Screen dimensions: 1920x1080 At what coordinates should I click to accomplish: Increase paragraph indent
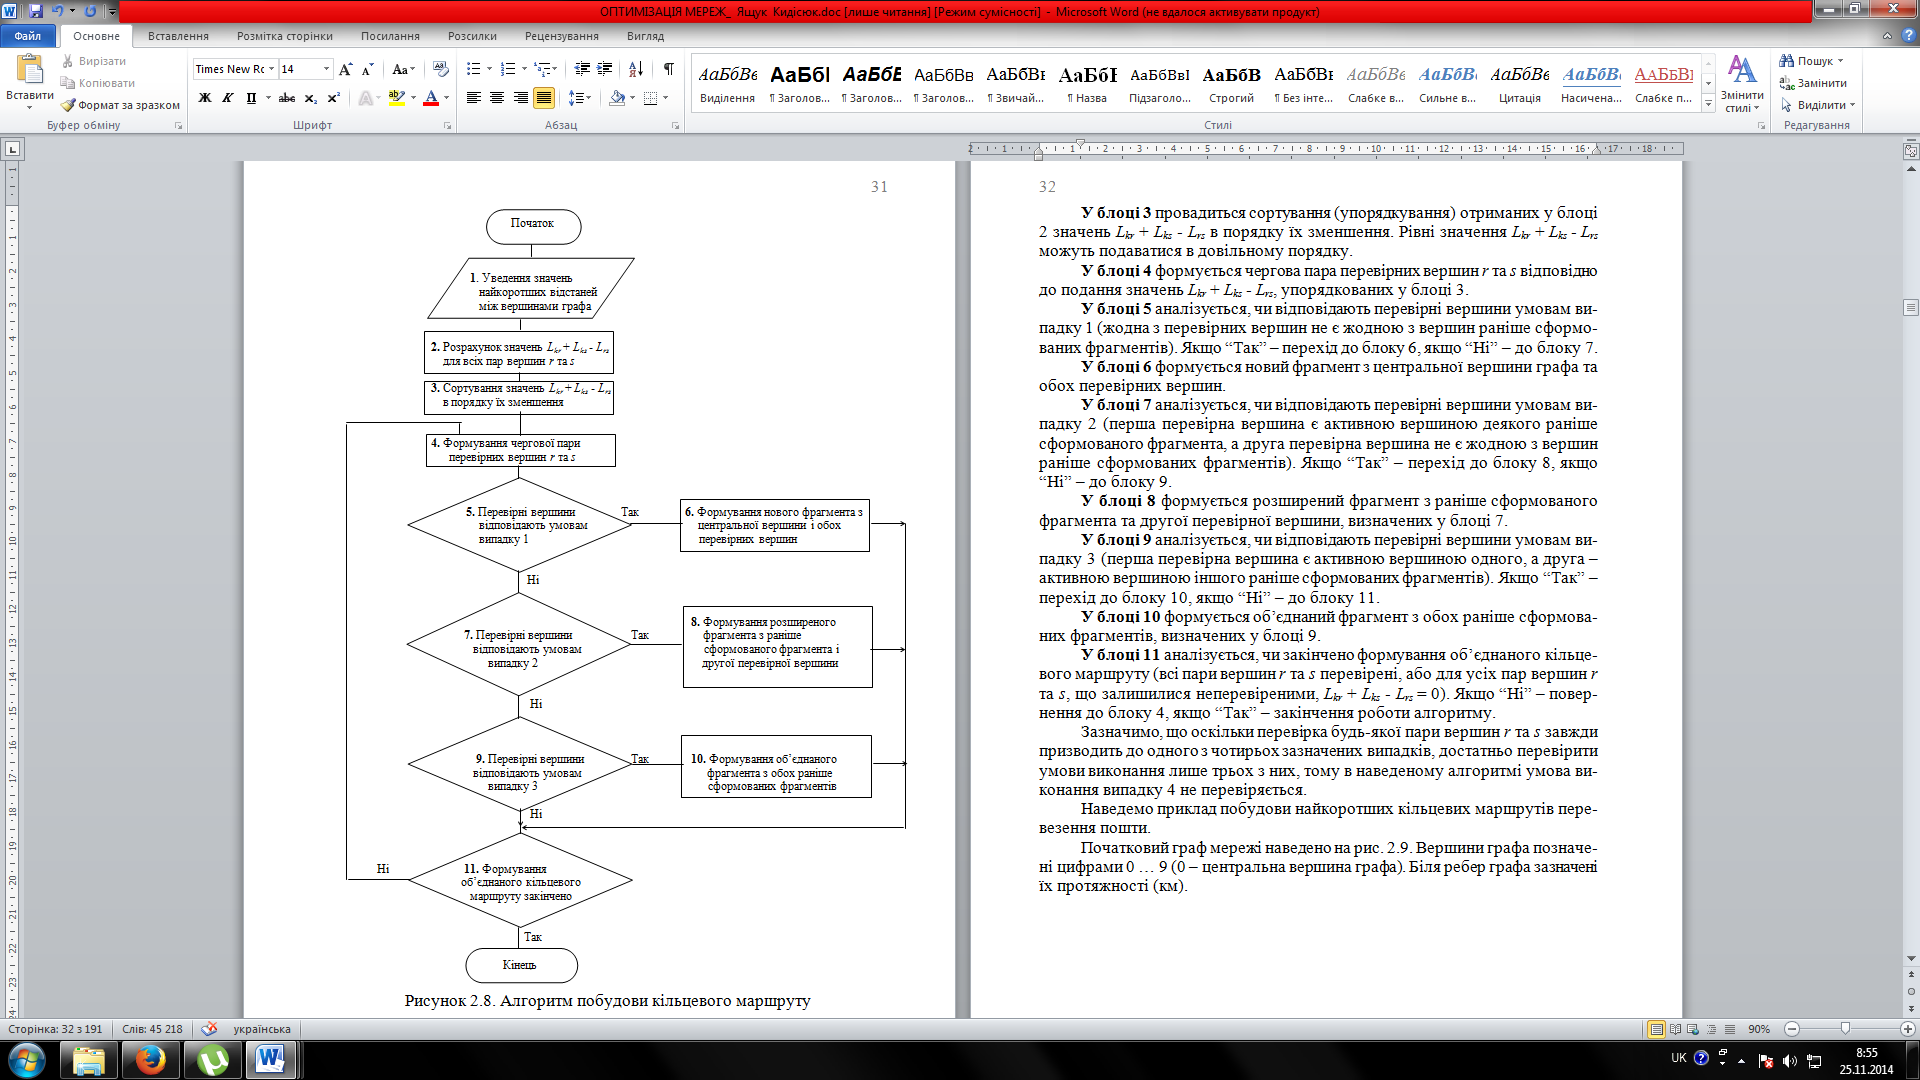(605, 69)
